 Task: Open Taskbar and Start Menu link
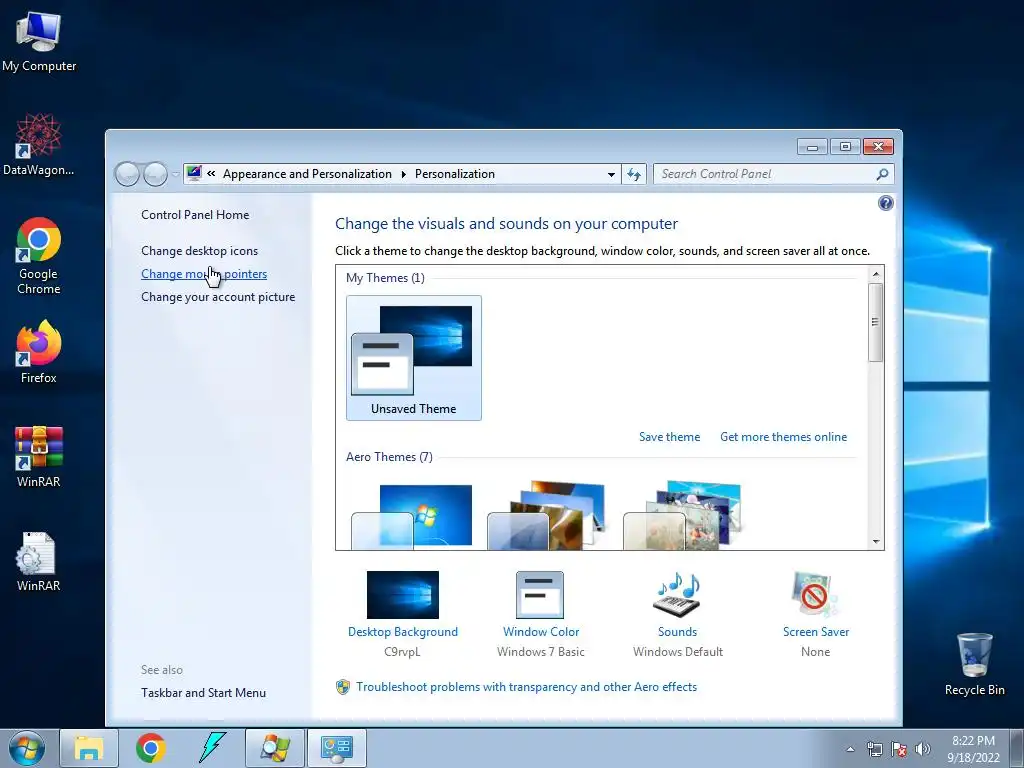tap(203, 693)
